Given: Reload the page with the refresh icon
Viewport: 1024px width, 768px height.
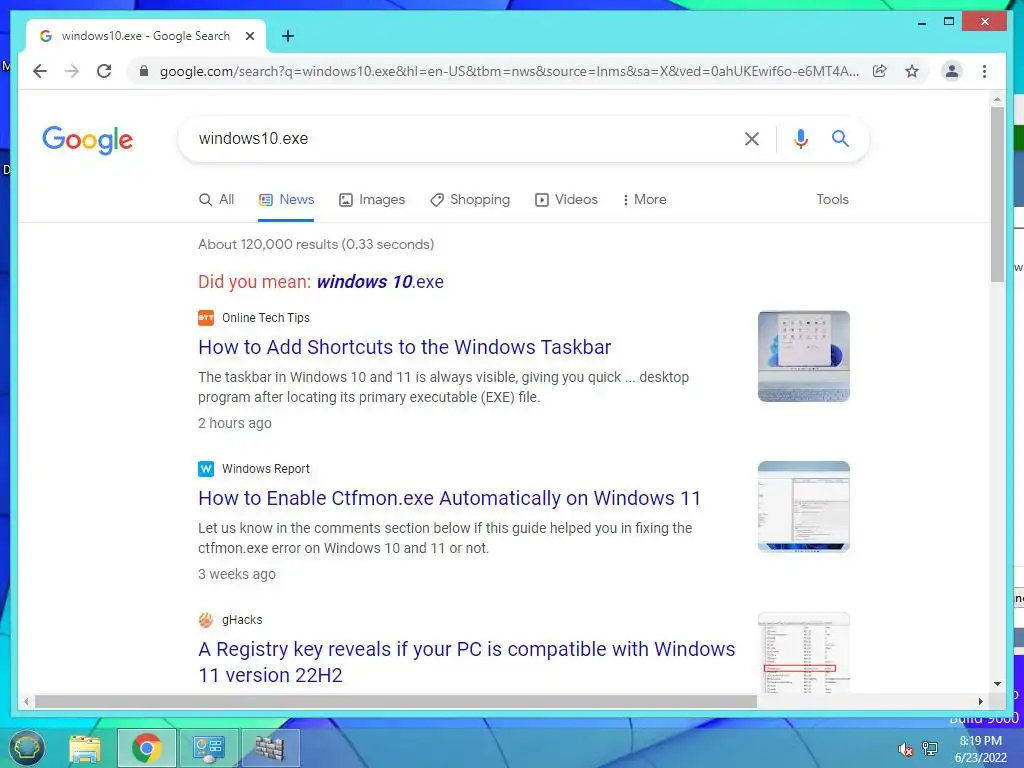Looking at the screenshot, I should [x=104, y=71].
